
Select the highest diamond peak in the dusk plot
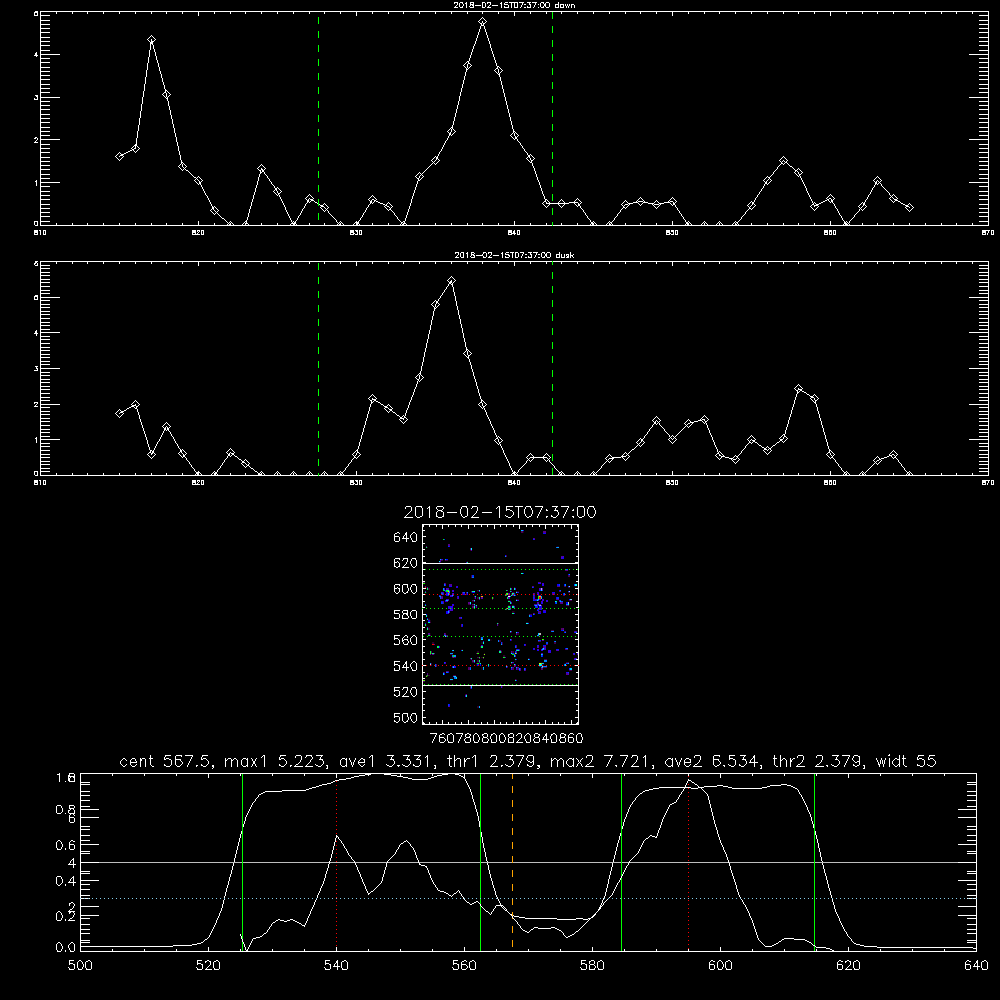(452, 281)
